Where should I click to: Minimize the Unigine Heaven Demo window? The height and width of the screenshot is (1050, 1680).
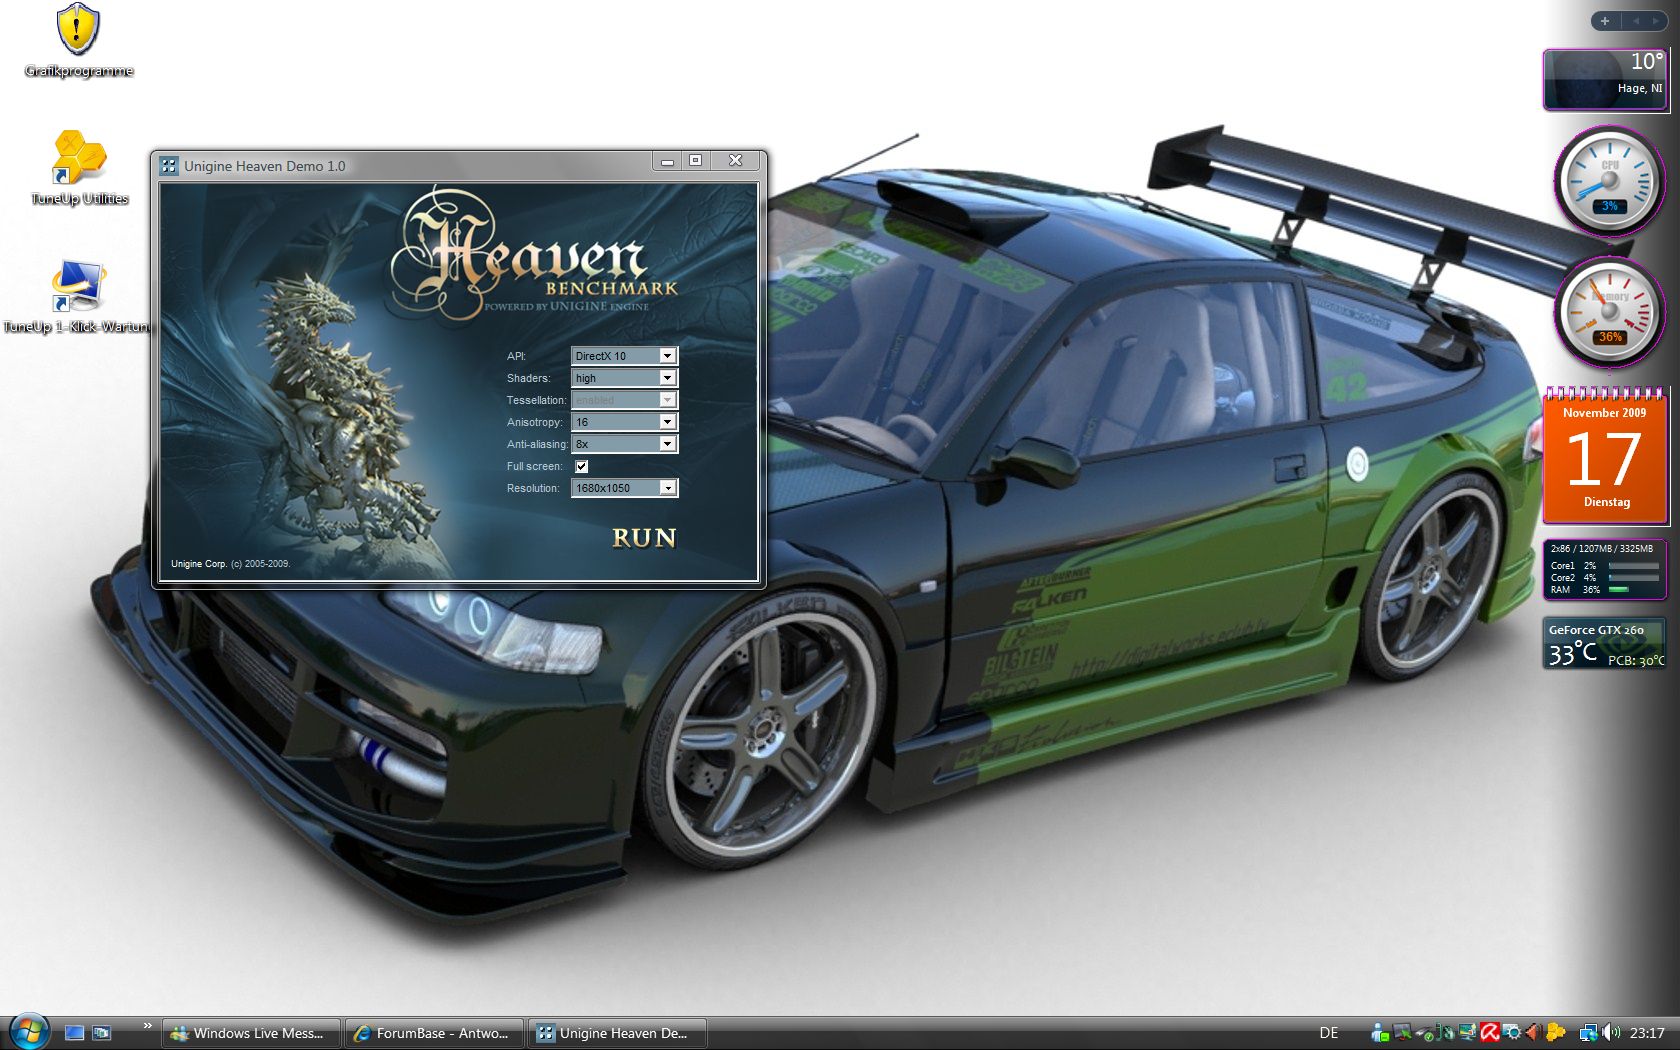(x=667, y=161)
